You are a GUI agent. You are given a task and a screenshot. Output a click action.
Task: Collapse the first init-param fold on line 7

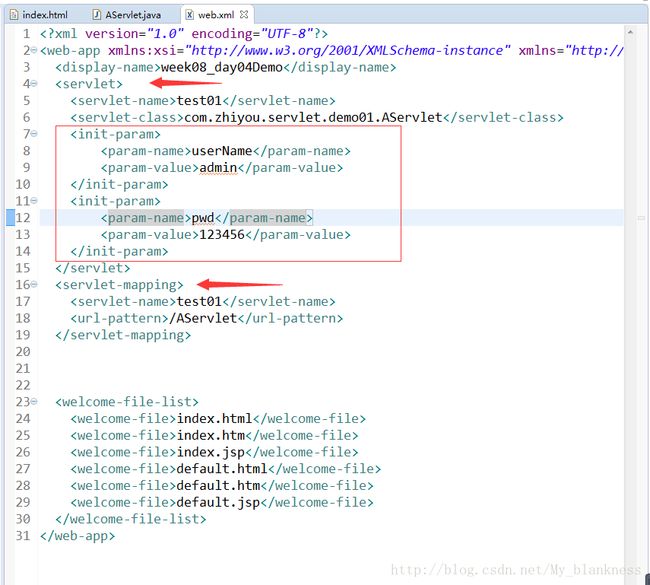(34, 134)
